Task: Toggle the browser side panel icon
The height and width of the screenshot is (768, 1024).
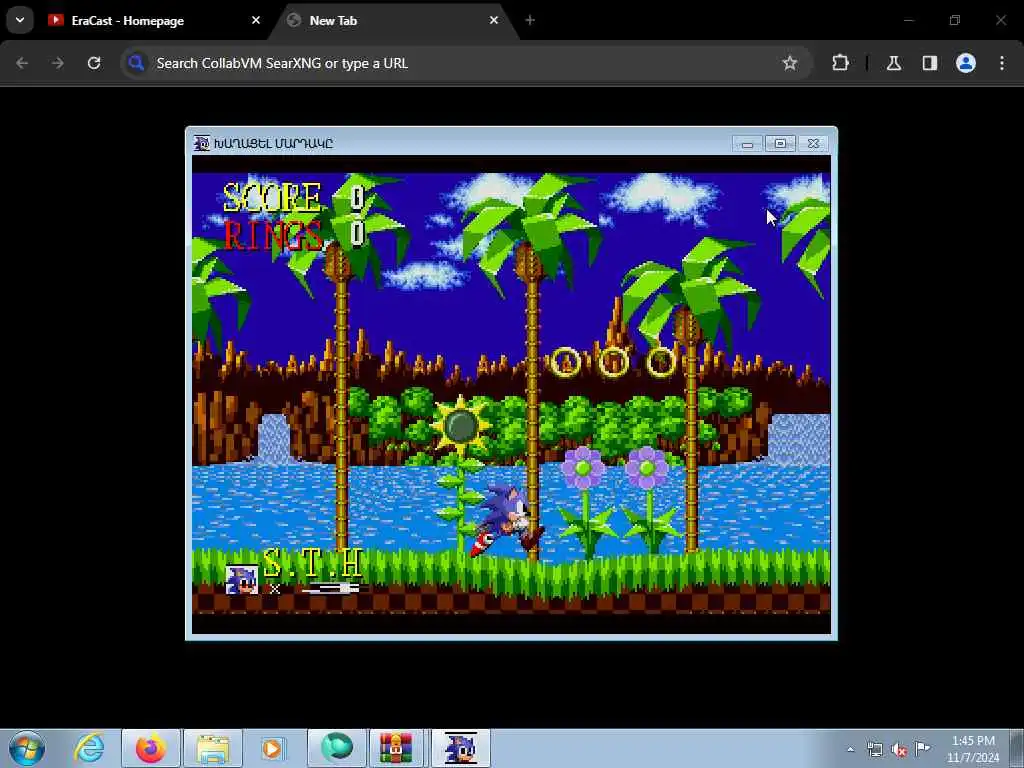Action: pos(930,63)
